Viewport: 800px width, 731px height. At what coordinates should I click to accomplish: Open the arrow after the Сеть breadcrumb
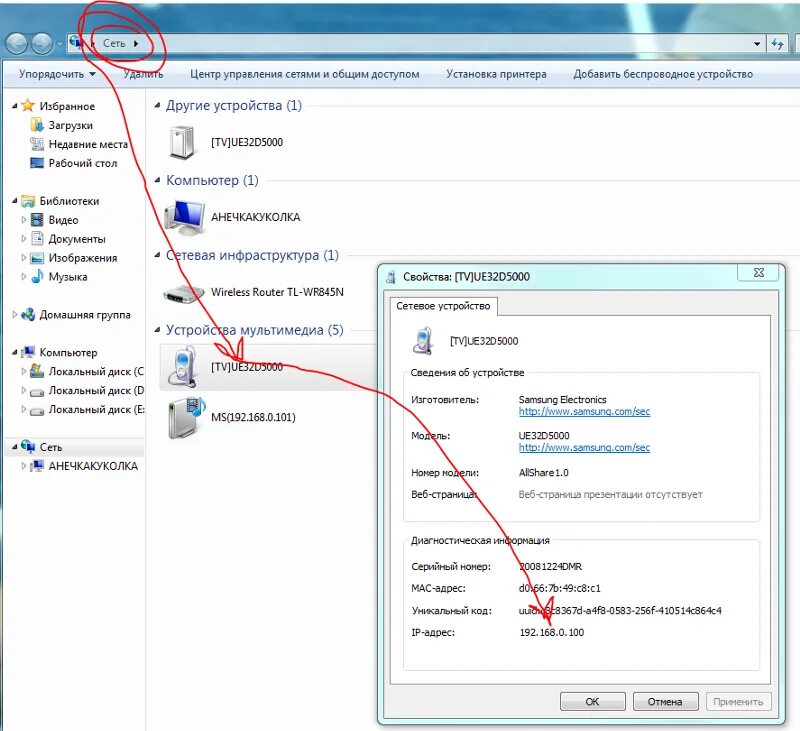click(136, 43)
